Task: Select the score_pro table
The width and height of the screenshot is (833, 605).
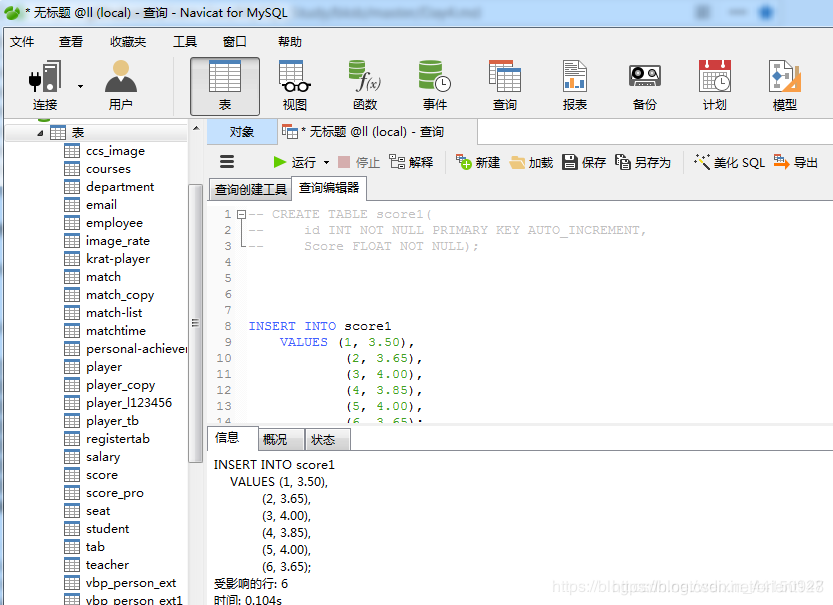Action: pos(115,493)
